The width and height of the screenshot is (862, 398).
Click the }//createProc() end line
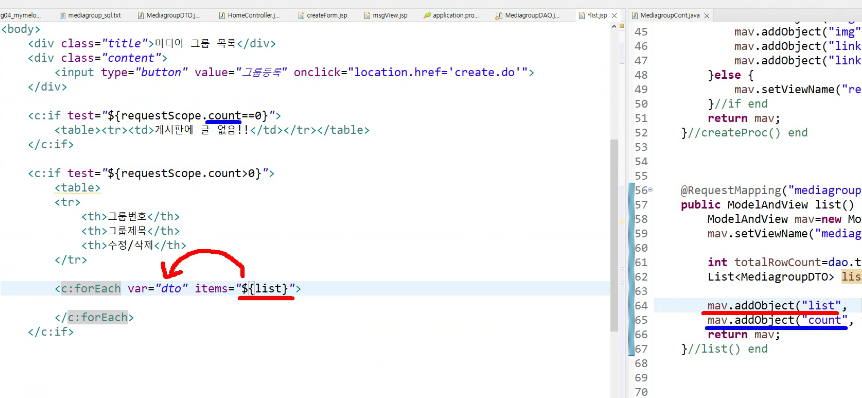click(x=744, y=132)
